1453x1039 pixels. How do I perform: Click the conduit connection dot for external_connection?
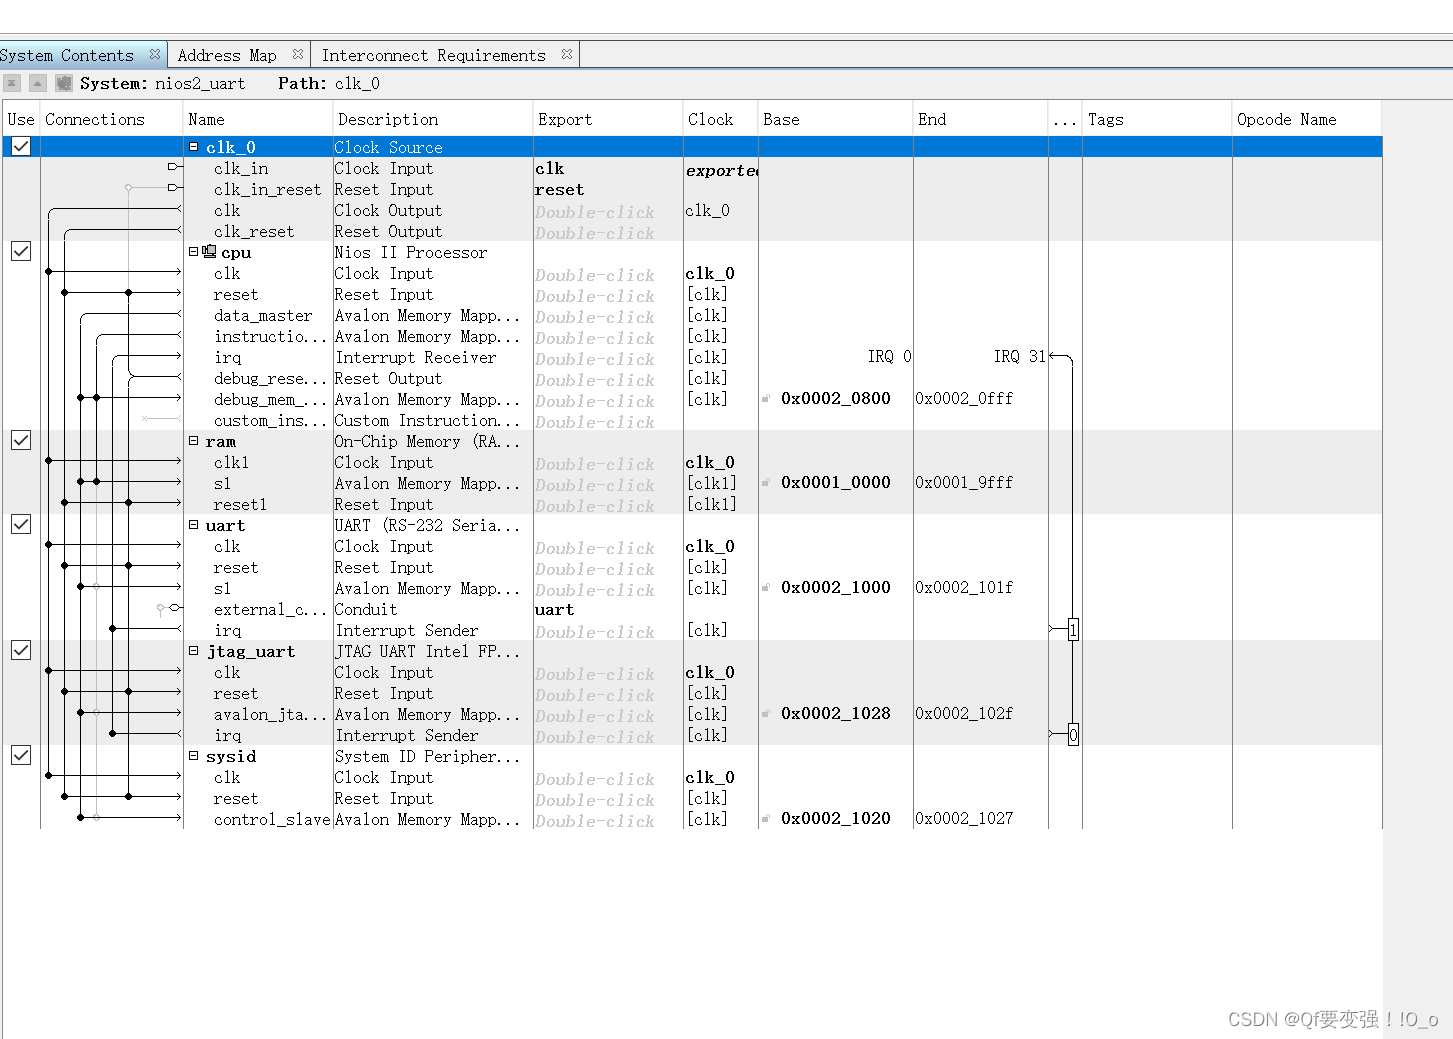[161, 608]
